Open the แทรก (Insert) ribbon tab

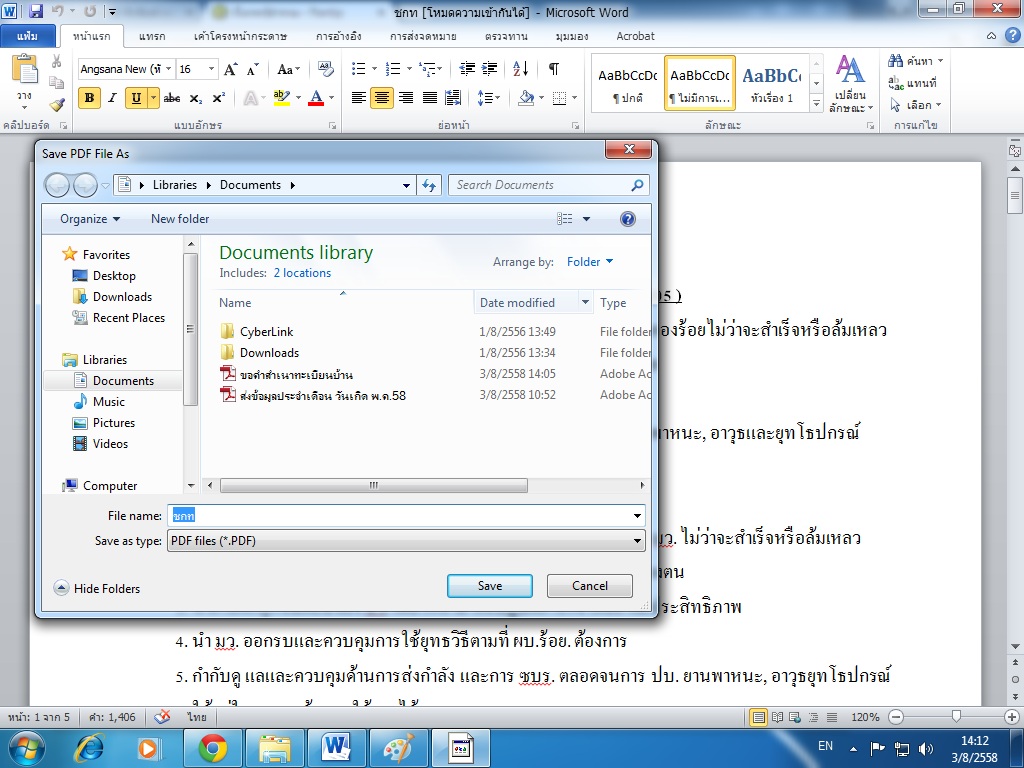point(152,37)
